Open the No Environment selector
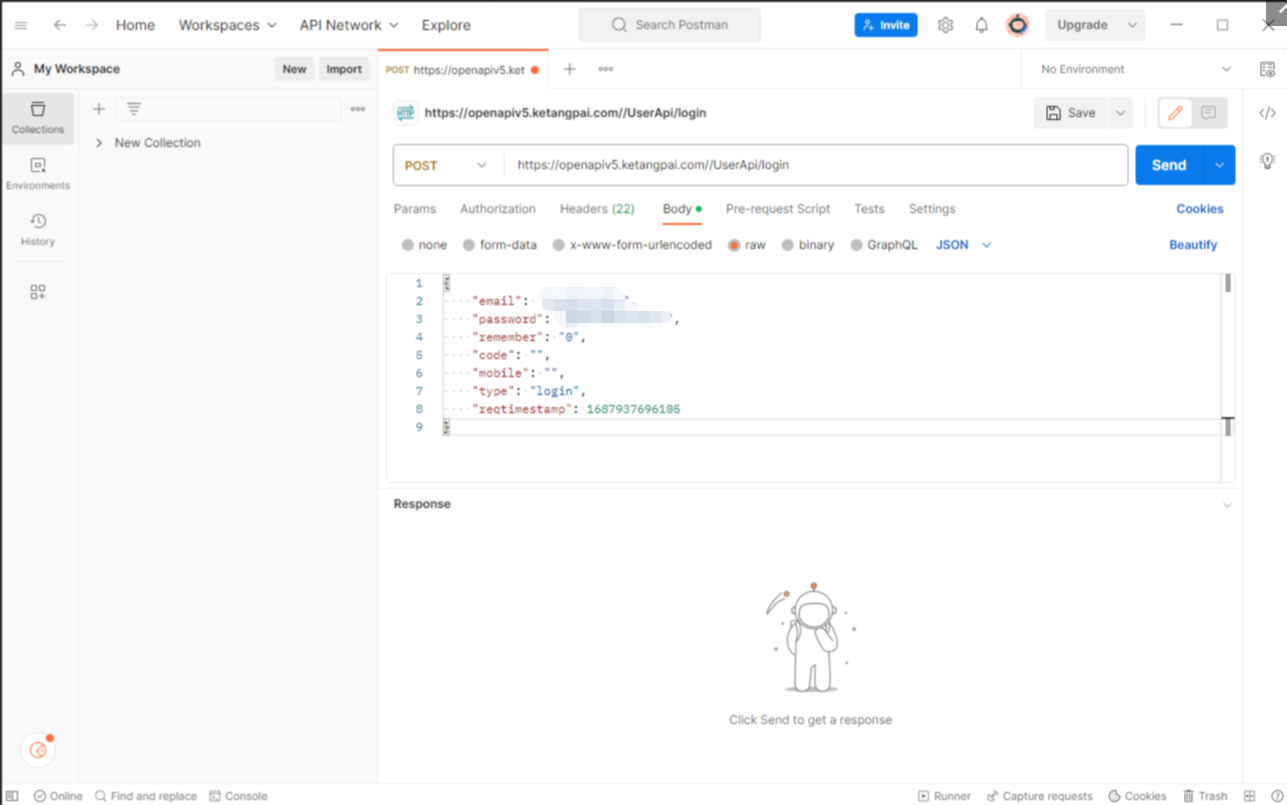Screen dimensions: 1287x805 point(1136,69)
